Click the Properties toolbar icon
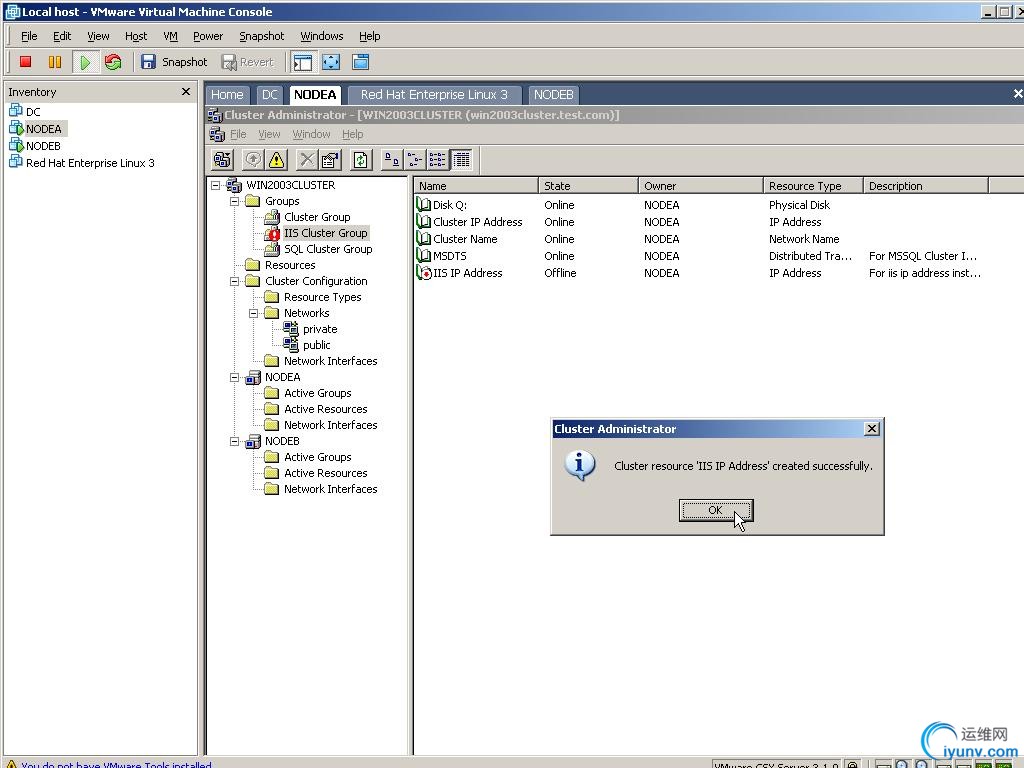The width and height of the screenshot is (1024, 768). pyautogui.click(x=330, y=159)
